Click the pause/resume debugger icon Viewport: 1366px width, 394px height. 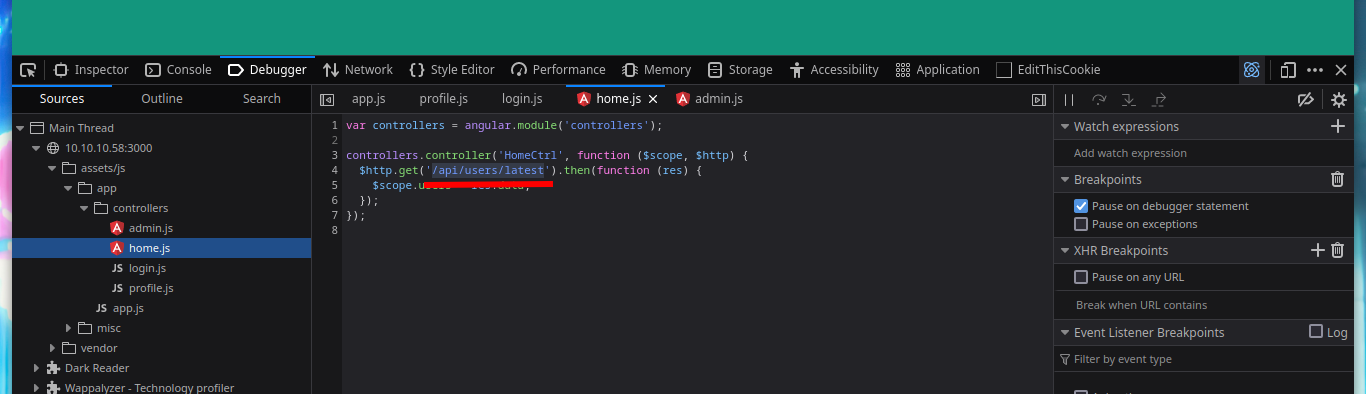click(x=1069, y=99)
